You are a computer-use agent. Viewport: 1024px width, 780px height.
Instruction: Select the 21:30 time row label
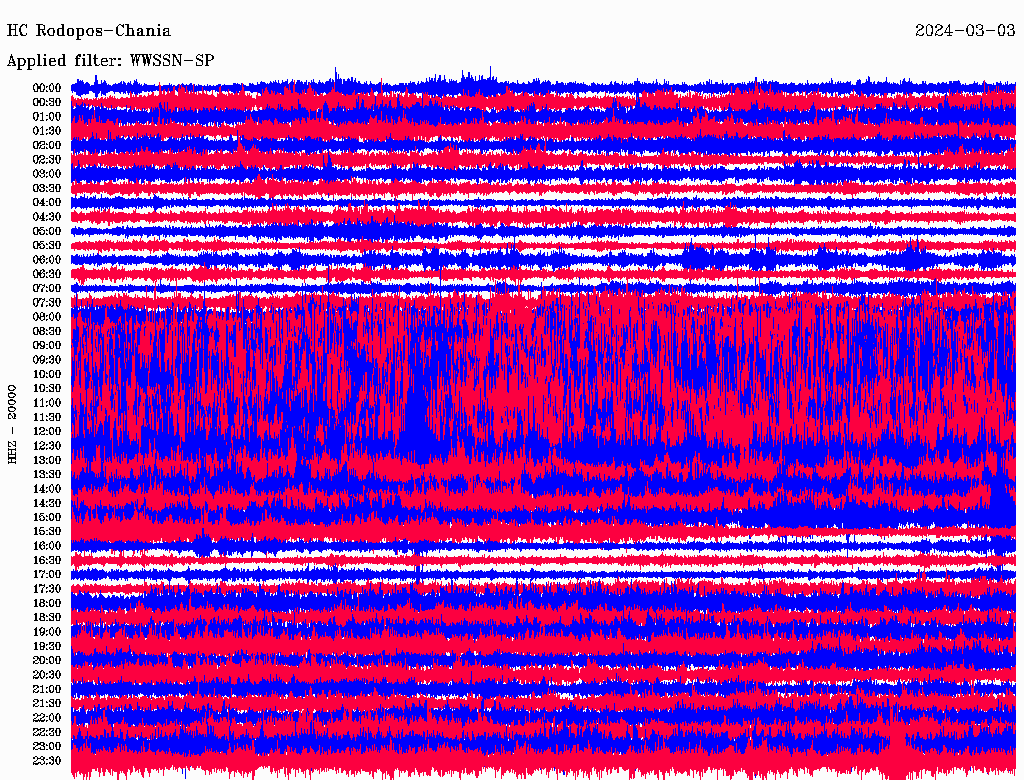tap(47, 703)
